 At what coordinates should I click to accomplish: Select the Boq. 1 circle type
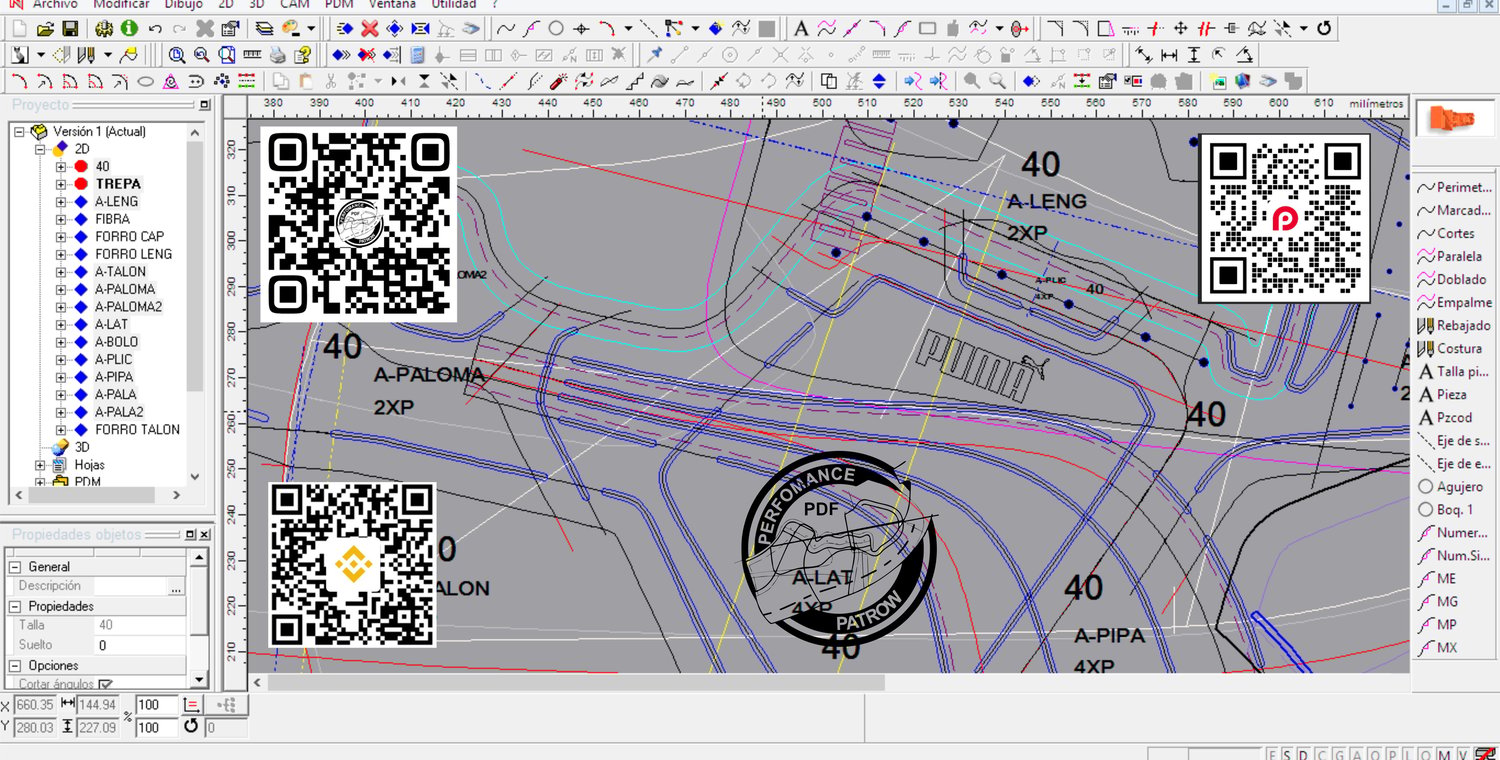coord(1445,510)
